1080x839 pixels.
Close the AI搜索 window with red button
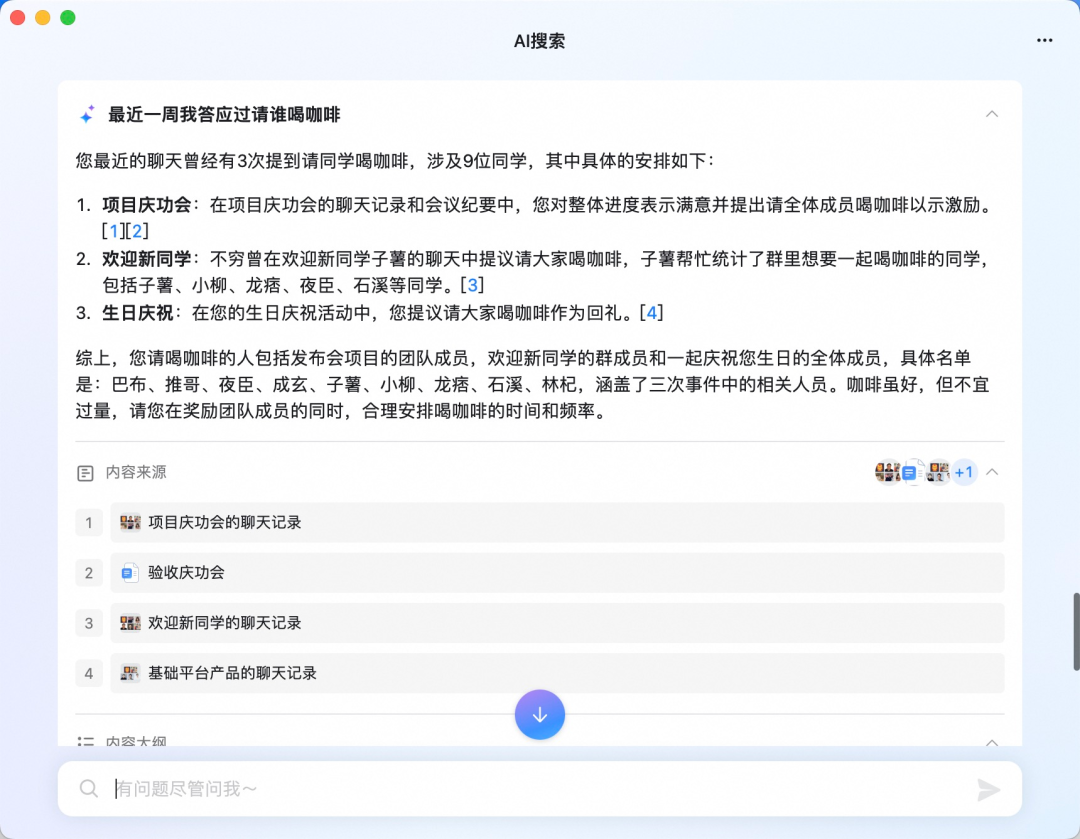pos(18,17)
